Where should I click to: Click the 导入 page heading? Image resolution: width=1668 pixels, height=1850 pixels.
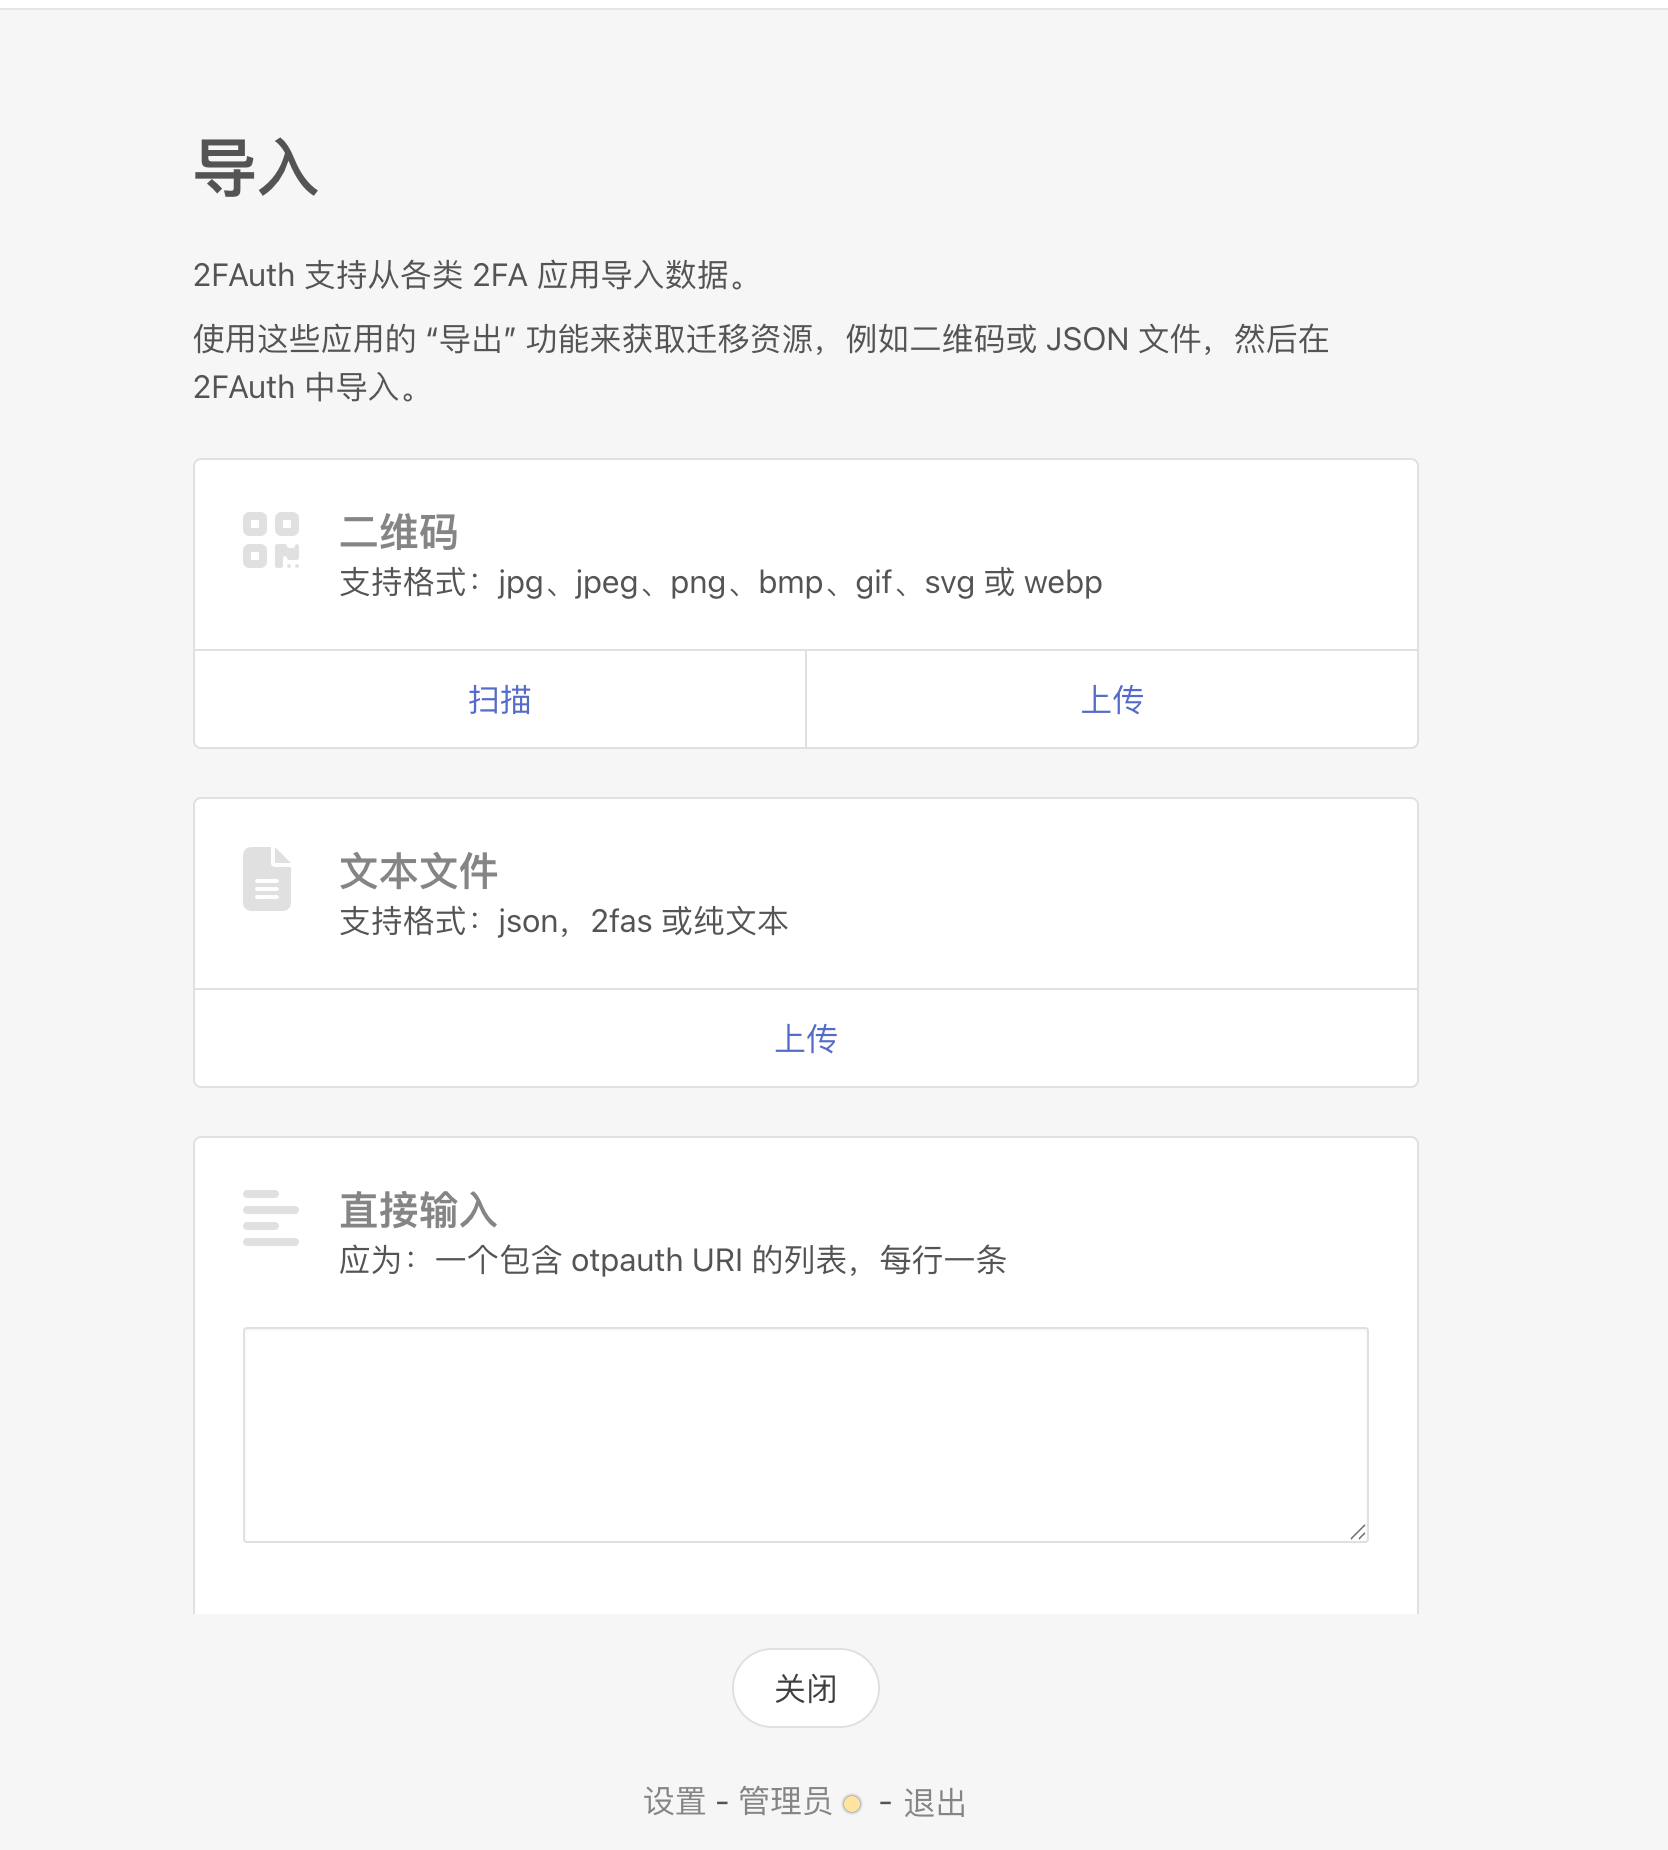(256, 167)
